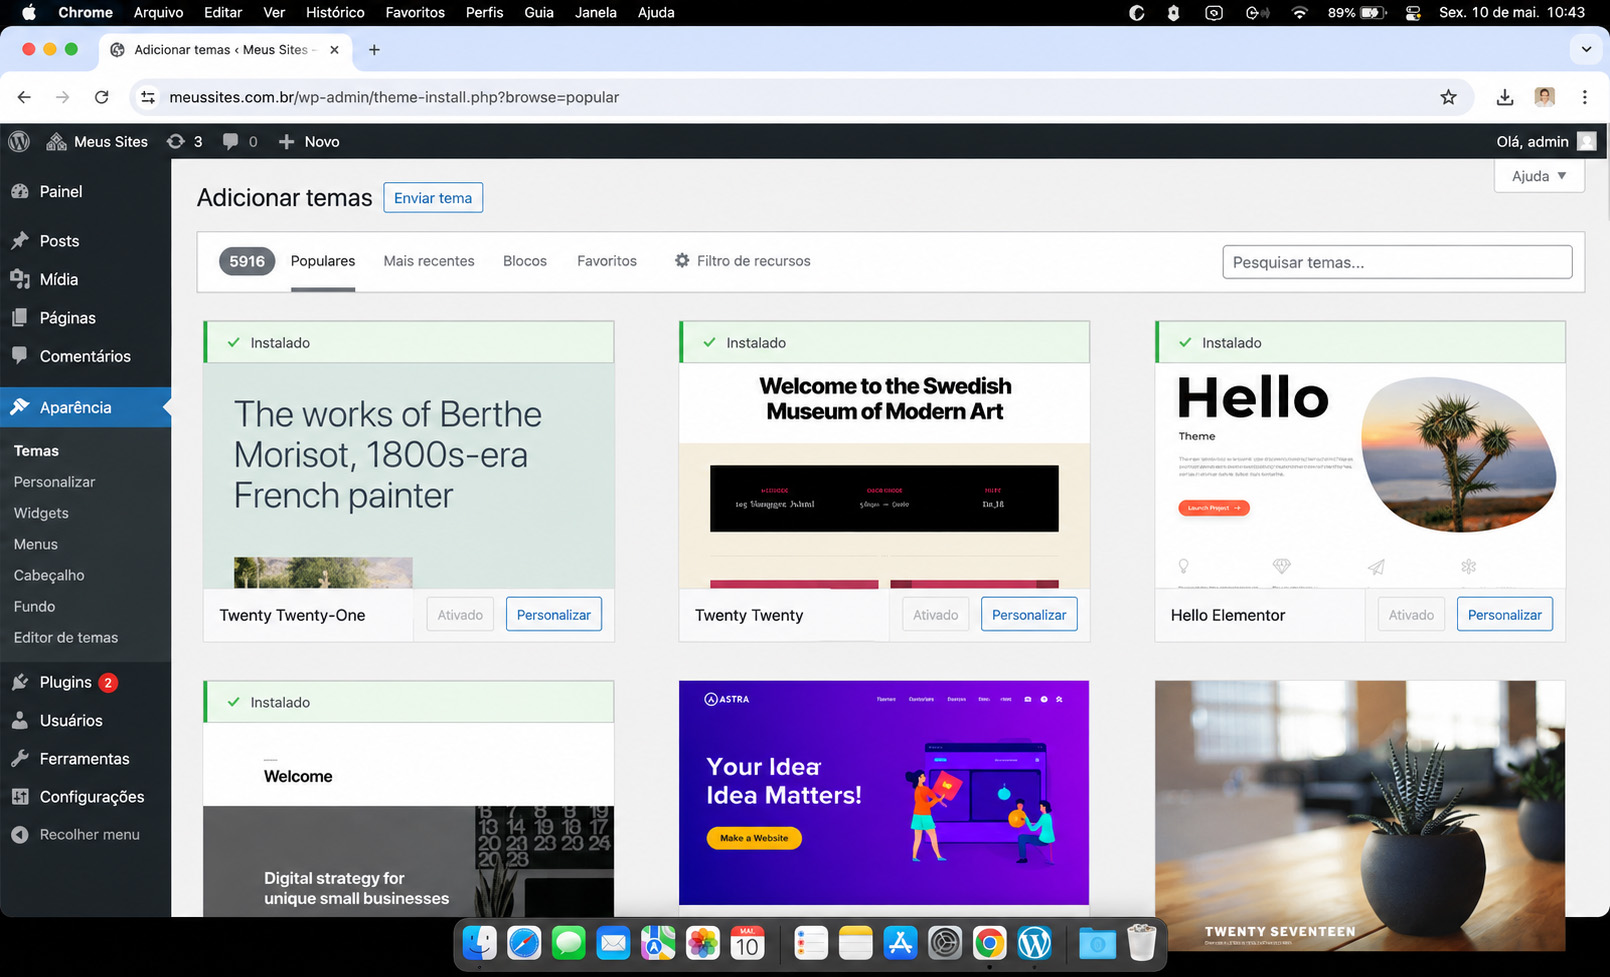Reload the page with Chrome's refresh button

101,97
